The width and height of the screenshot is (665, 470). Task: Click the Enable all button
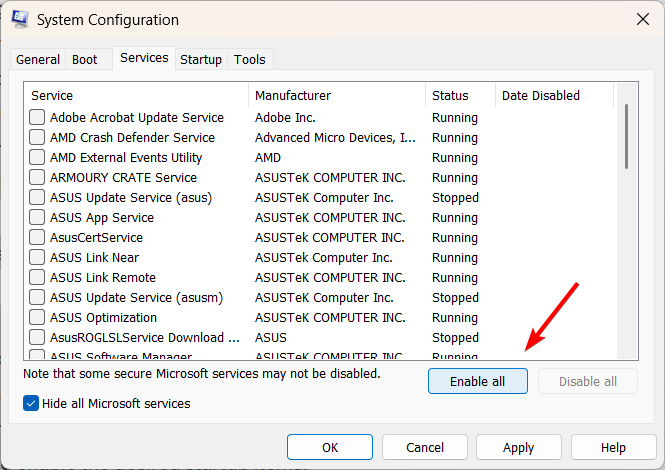click(x=478, y=381)
